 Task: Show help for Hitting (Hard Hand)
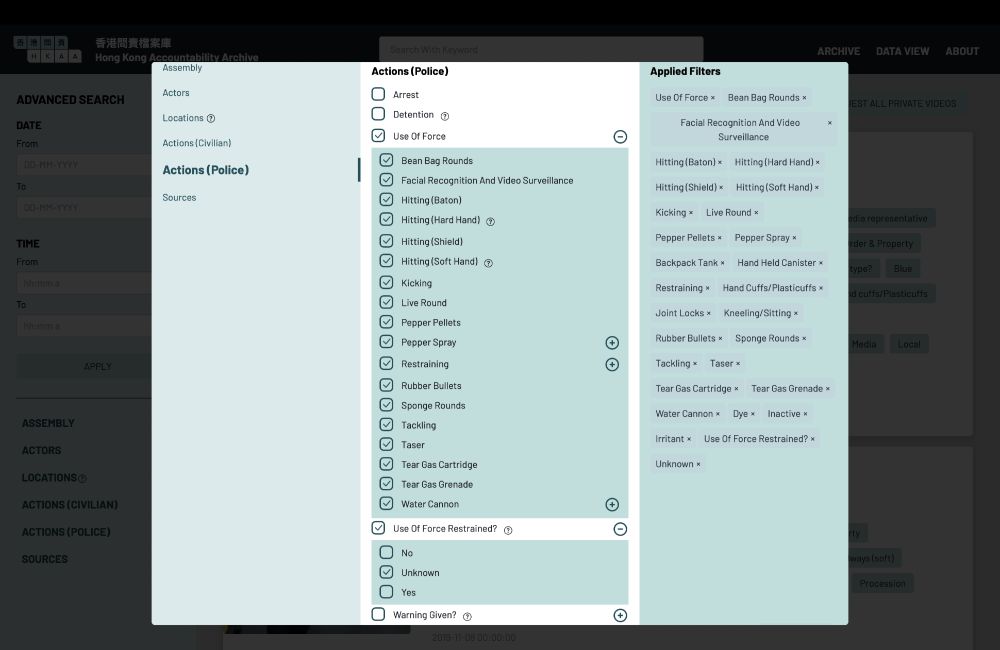coord(490,222)
